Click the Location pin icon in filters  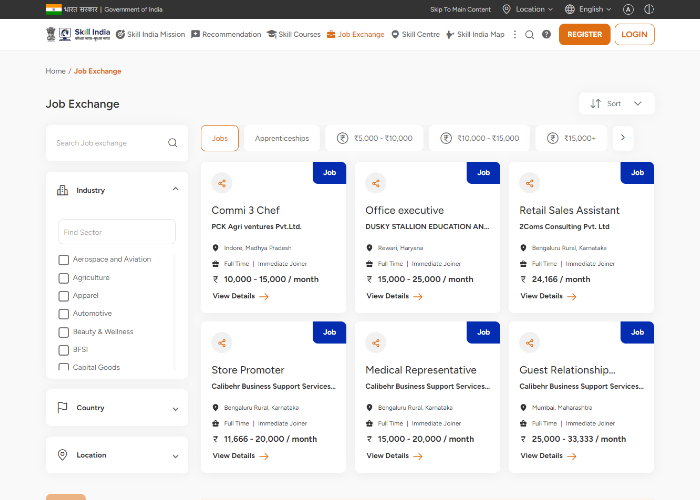click(x=62, y=454)
